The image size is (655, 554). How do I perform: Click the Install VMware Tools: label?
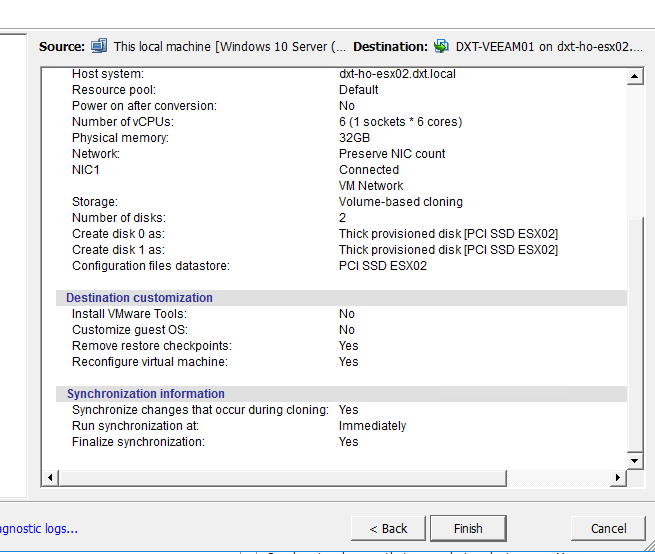pyautogui.click(x=129, y=314)
